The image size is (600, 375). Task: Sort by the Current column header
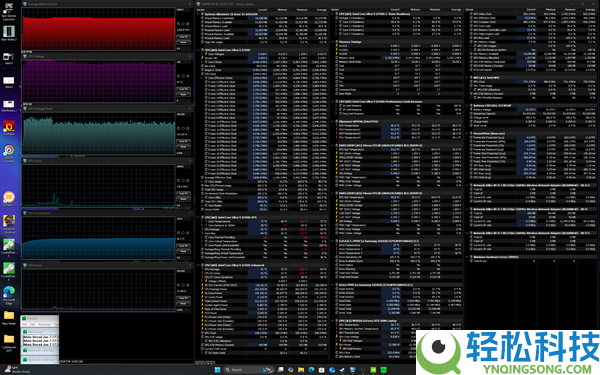click(262, 10)
